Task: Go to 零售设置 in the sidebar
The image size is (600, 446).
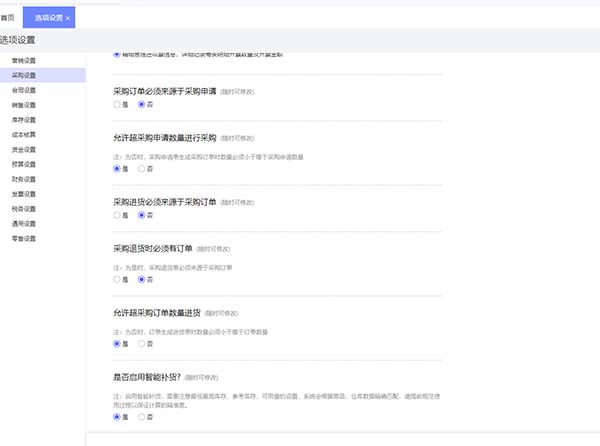Action: [x=24, y=239]
